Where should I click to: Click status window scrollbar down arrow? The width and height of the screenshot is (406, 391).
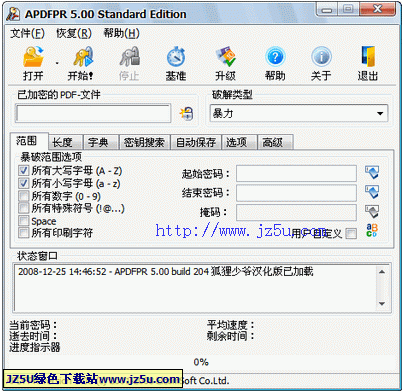[x=382, y=304]
